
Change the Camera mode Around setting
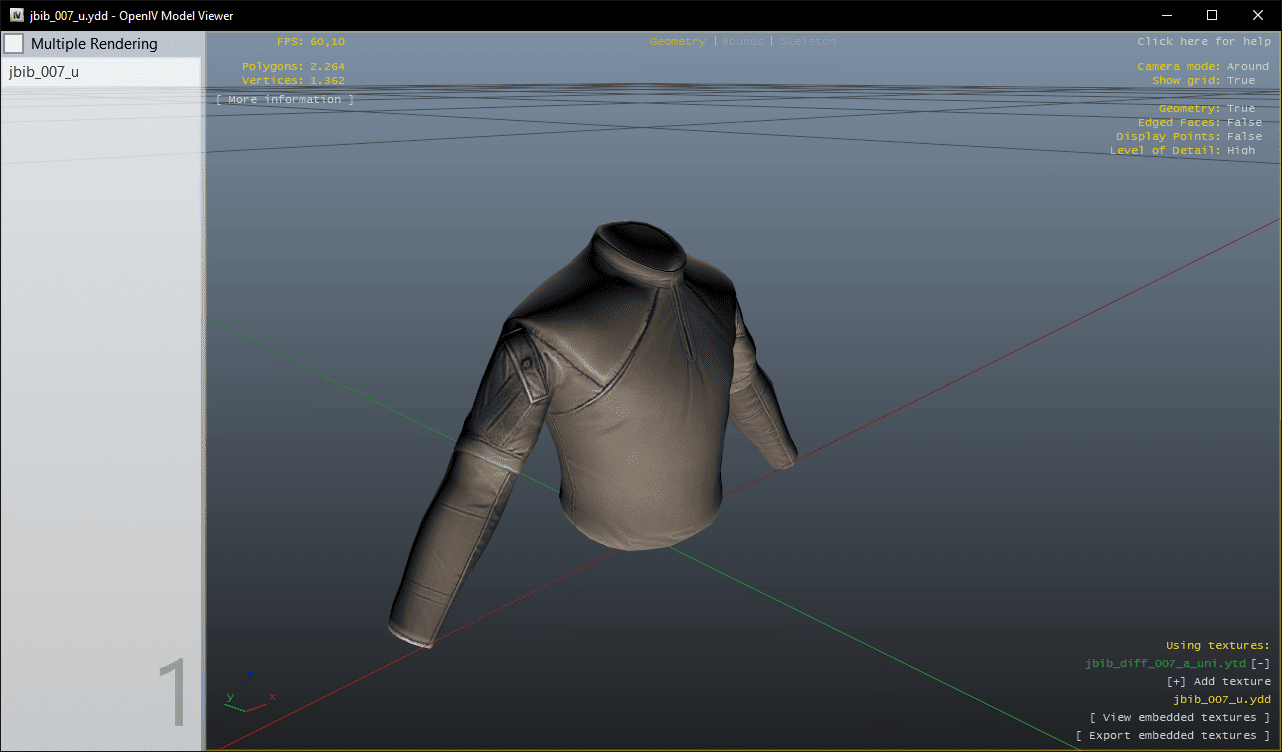pos(1247,67)
